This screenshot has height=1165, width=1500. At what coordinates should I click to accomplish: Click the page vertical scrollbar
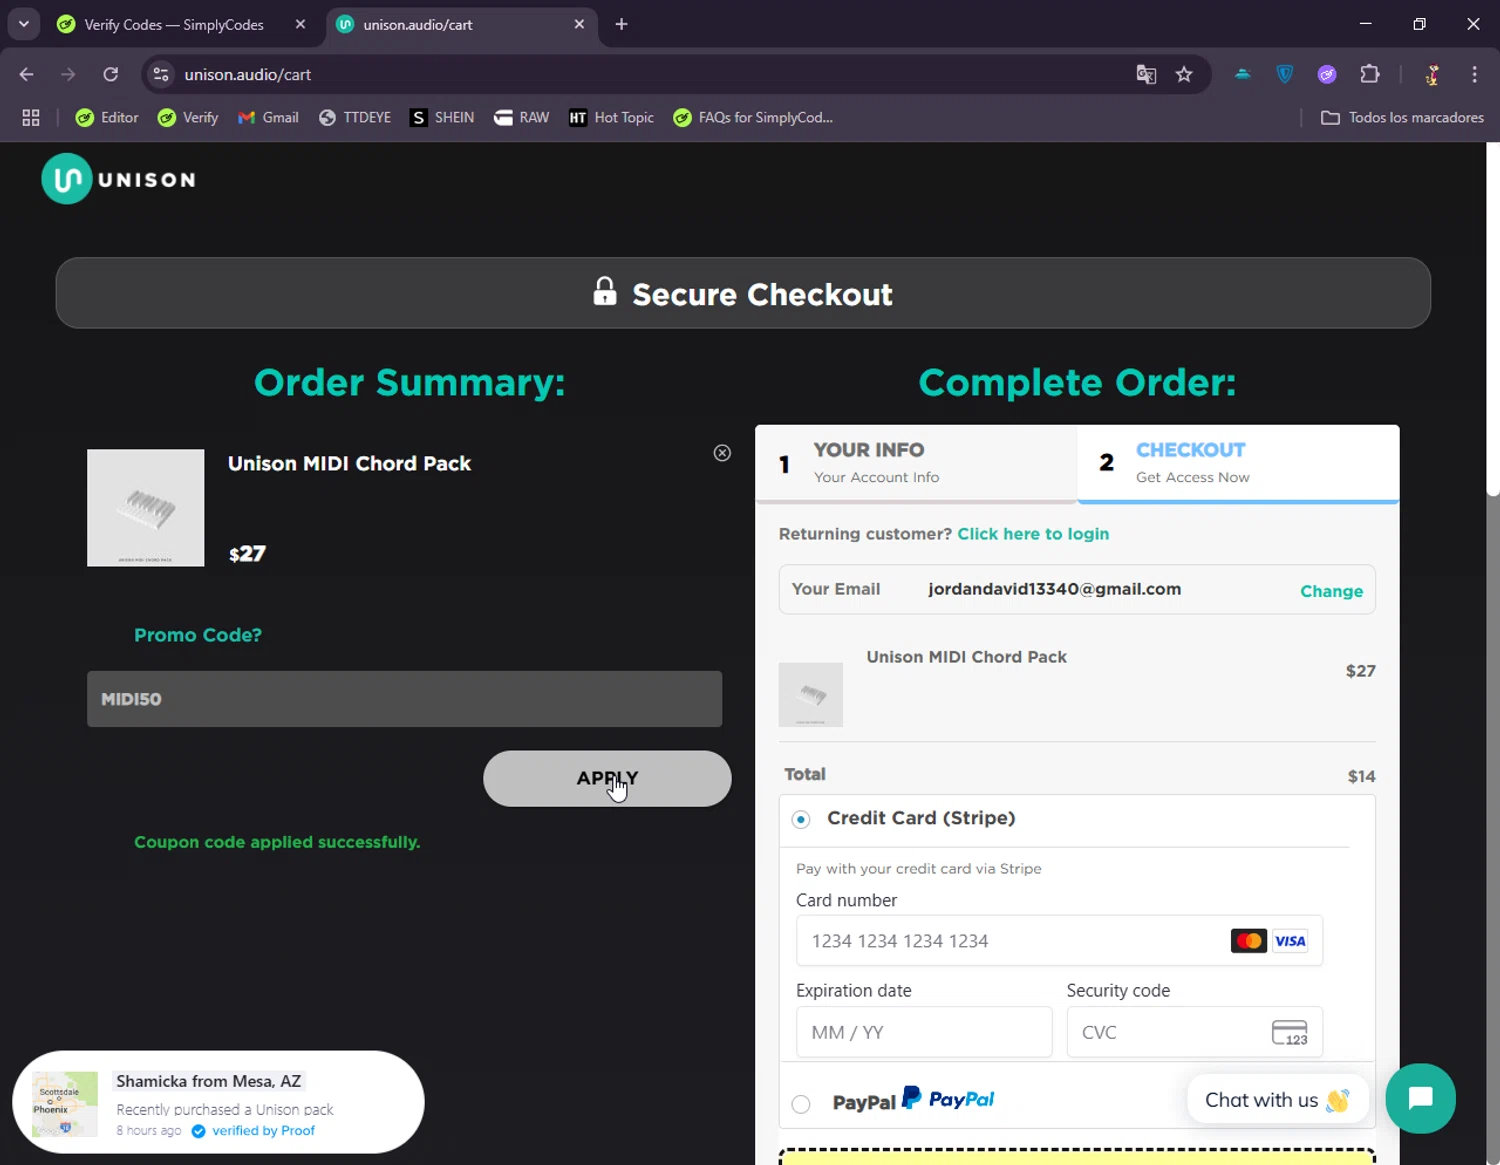coord(1493,318)
